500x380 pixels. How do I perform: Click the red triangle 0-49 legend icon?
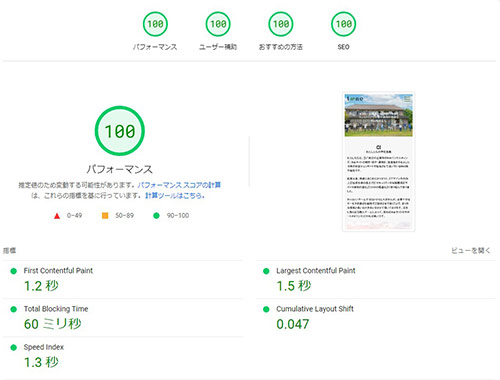click(x=57, y=216)
